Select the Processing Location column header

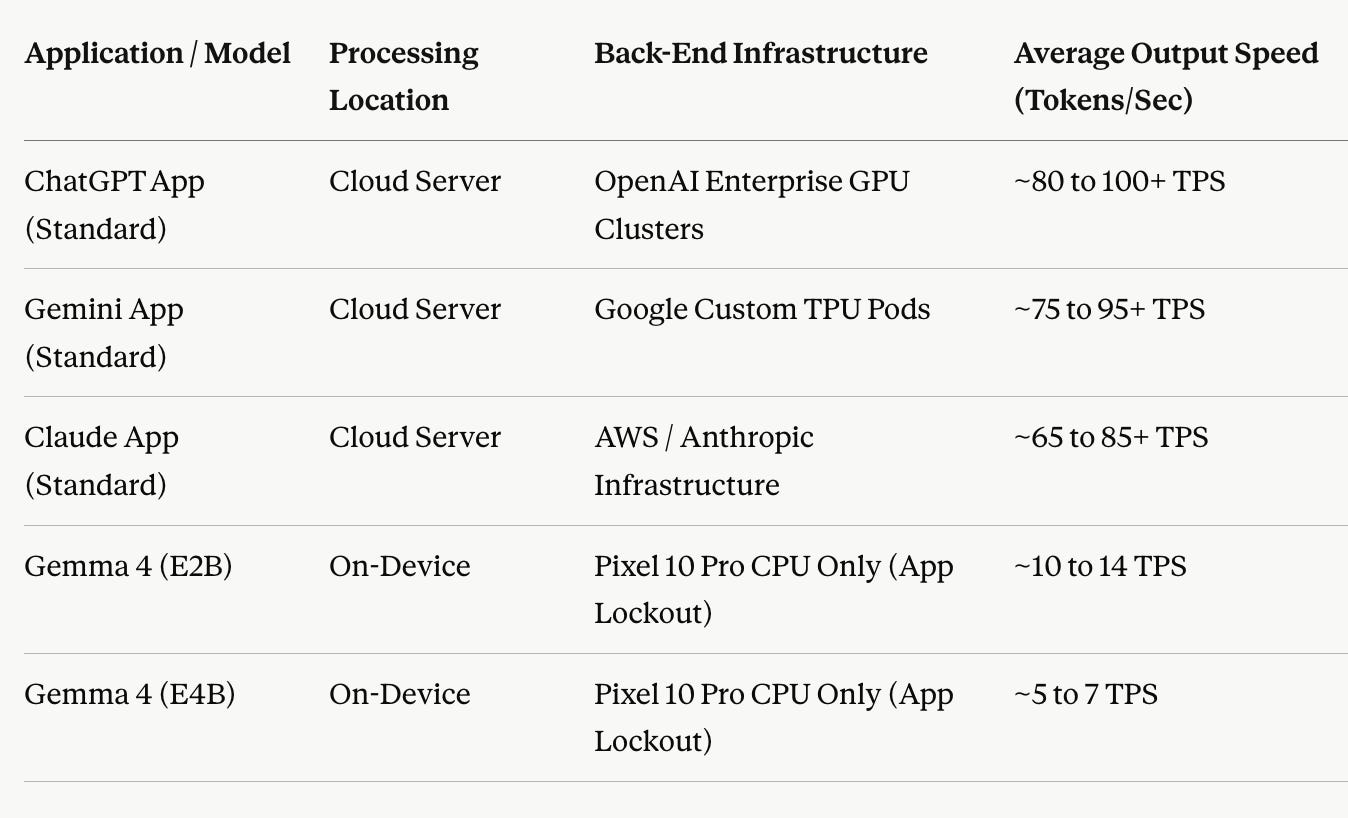click(x=404, y=77)
